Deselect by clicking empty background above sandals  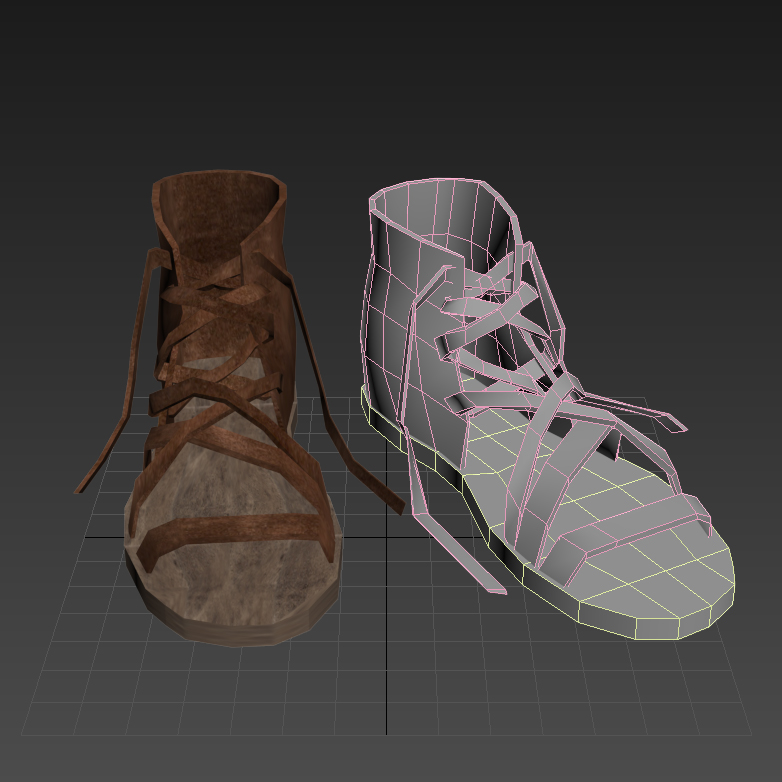390,80
